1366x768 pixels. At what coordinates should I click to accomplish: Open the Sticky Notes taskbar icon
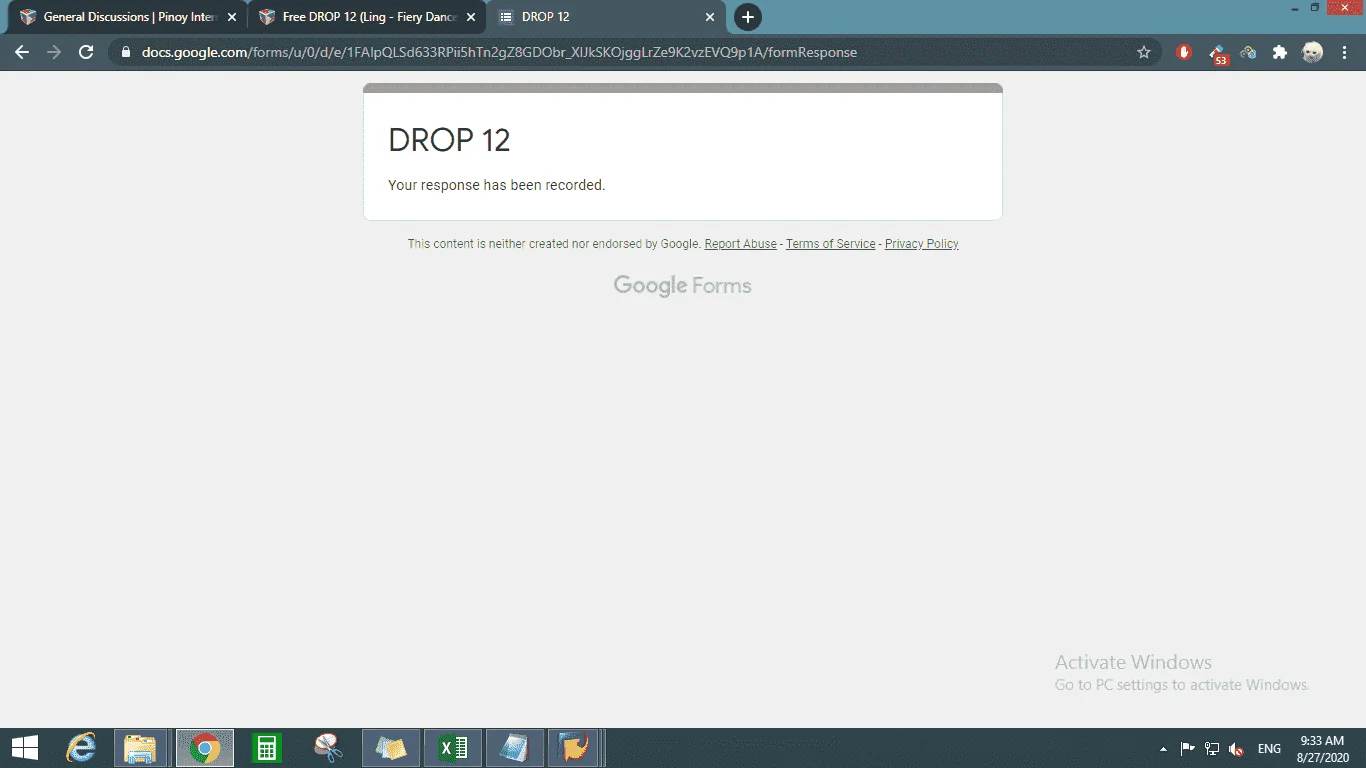[390, 748]
